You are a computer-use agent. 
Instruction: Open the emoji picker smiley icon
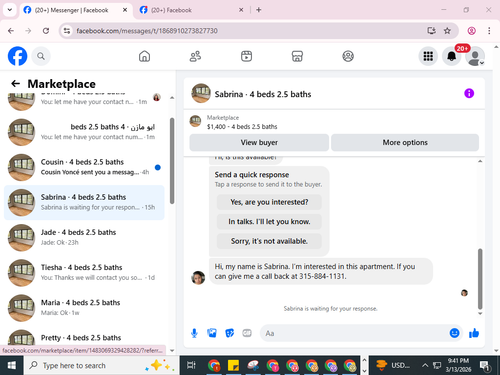click(x=454, y=333)
